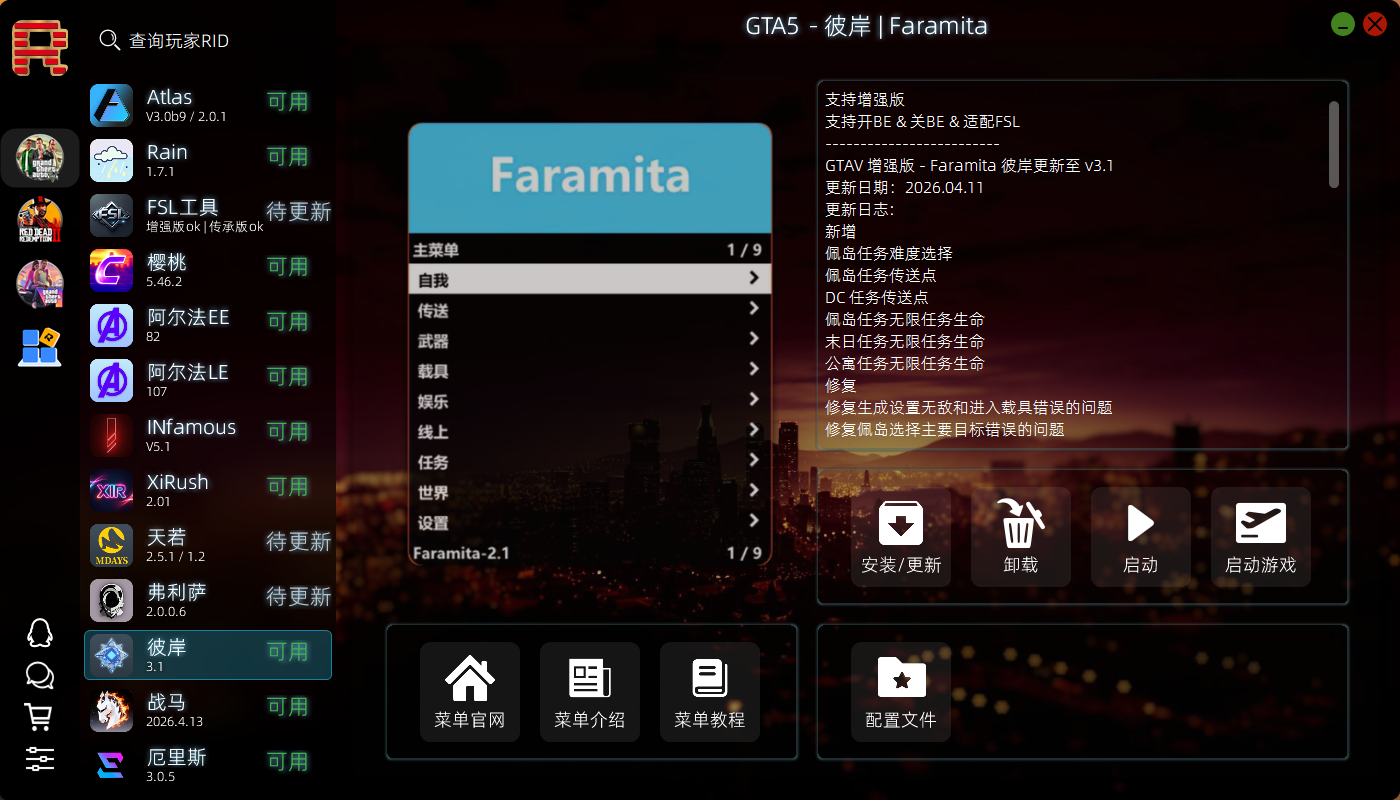Viewport: 1400px width, 800px height.
Task: Click the 安装/更新 install button
Action: click(901, 537)
